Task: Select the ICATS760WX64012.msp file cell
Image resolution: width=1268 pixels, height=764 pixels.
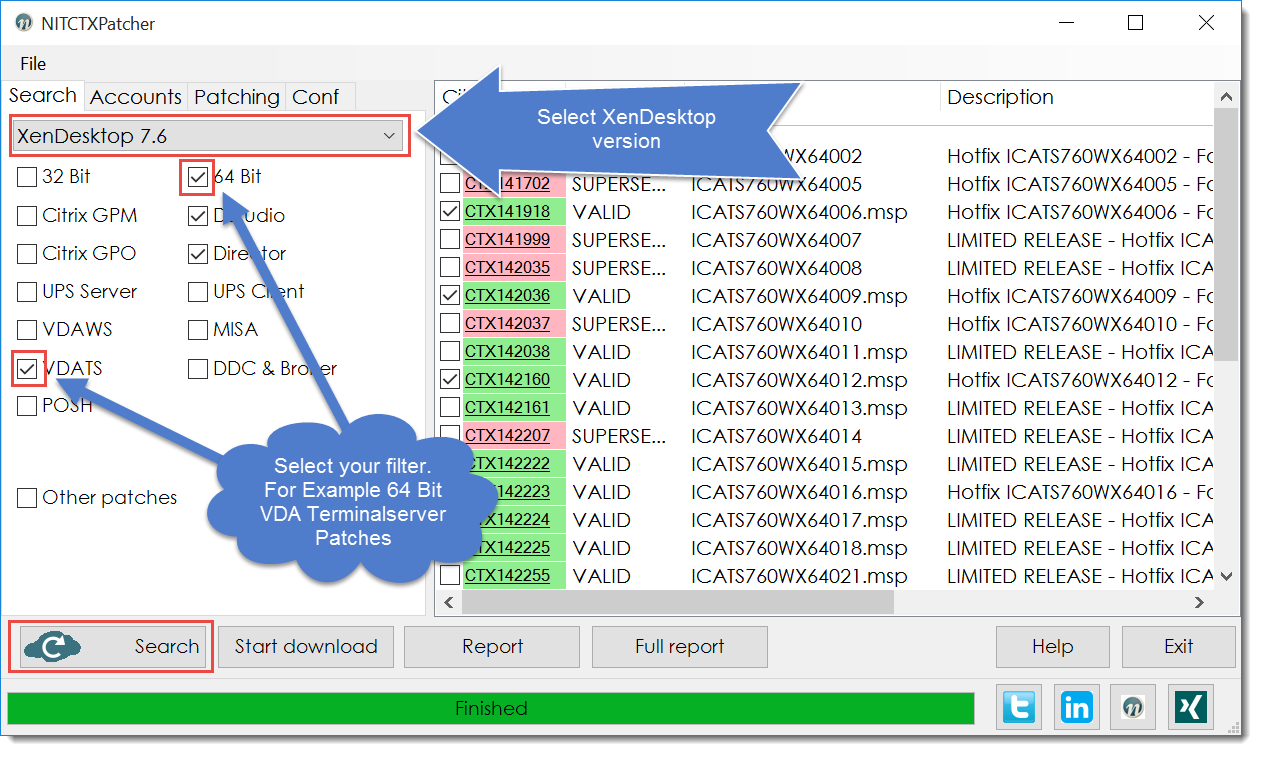Action: pyautogui.click(x=799, y=380)
